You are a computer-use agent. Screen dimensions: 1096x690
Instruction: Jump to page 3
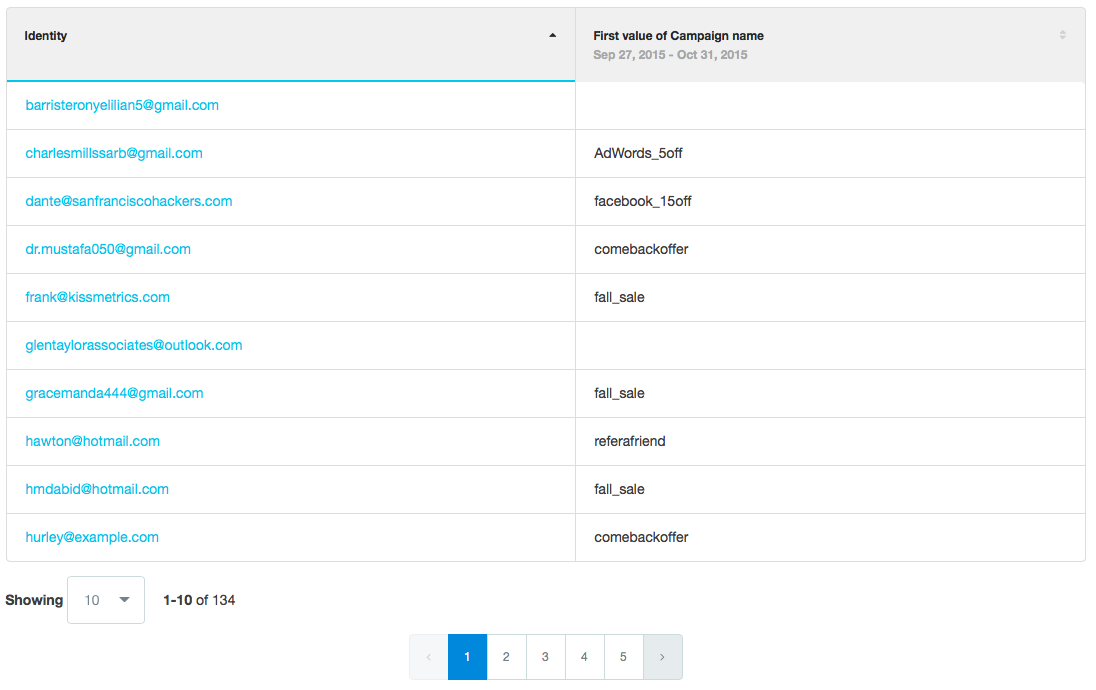click(545, 656)
